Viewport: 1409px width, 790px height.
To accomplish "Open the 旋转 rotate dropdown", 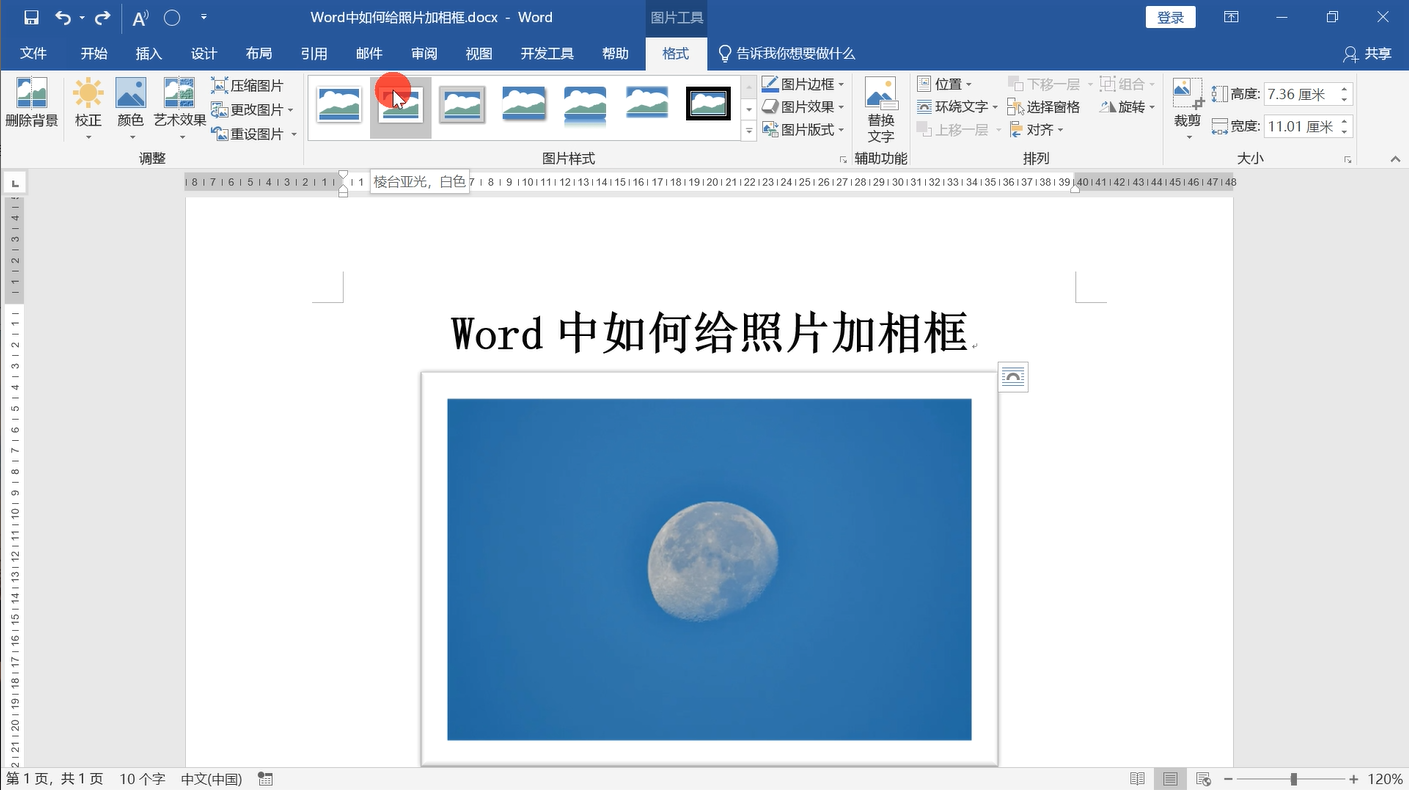I will 1127,107.
